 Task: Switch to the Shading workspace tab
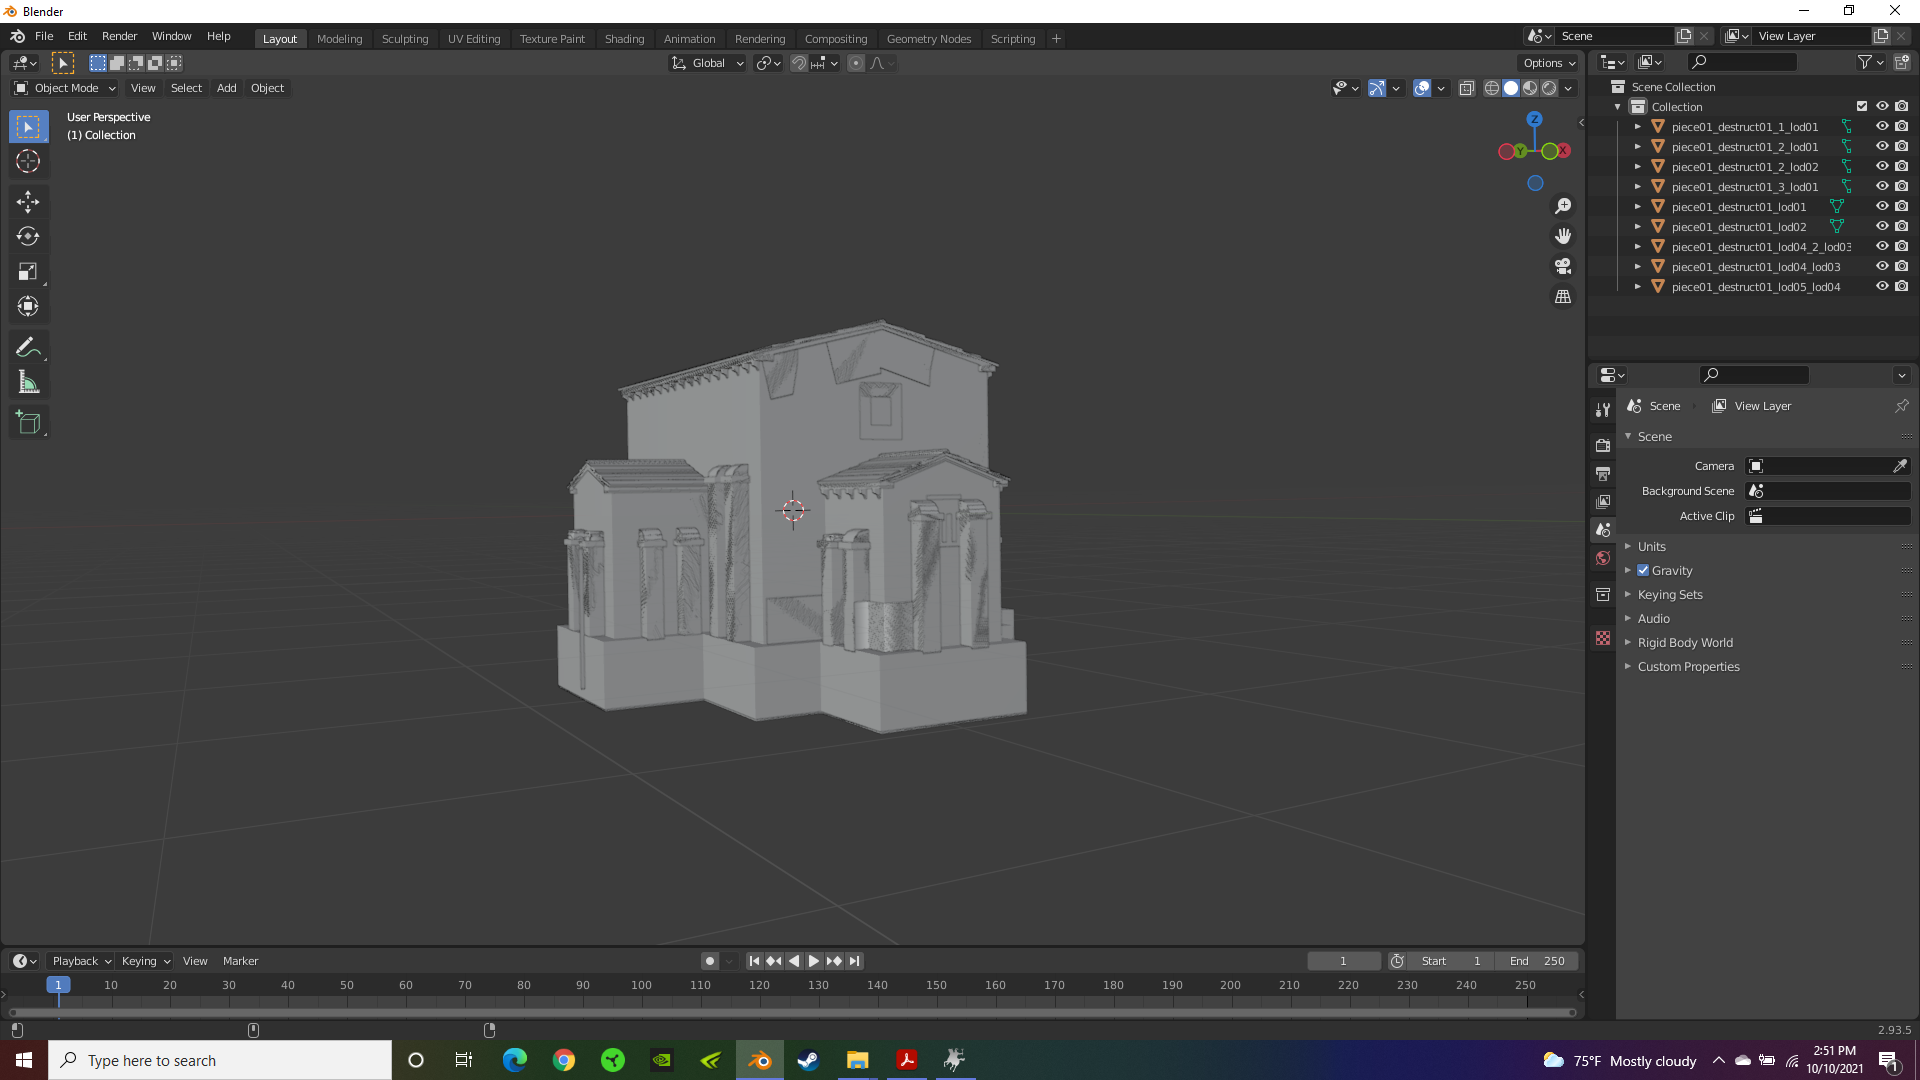[x=624, y=39]
